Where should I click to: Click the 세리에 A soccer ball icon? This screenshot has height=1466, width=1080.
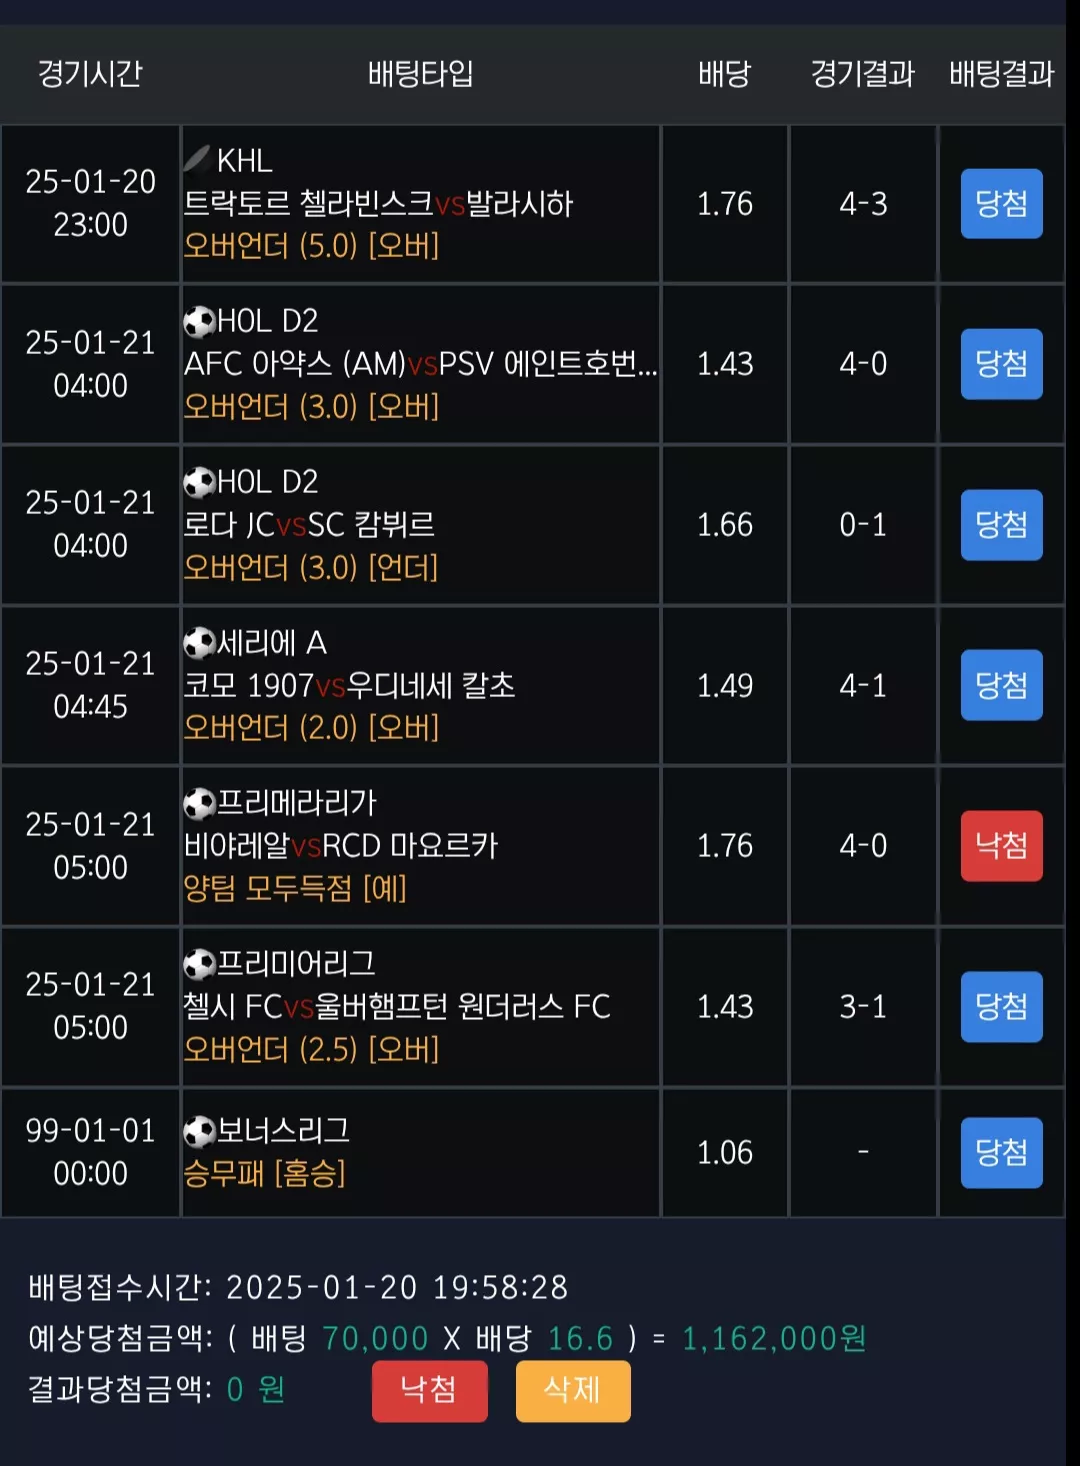click(x=199, y=643)
